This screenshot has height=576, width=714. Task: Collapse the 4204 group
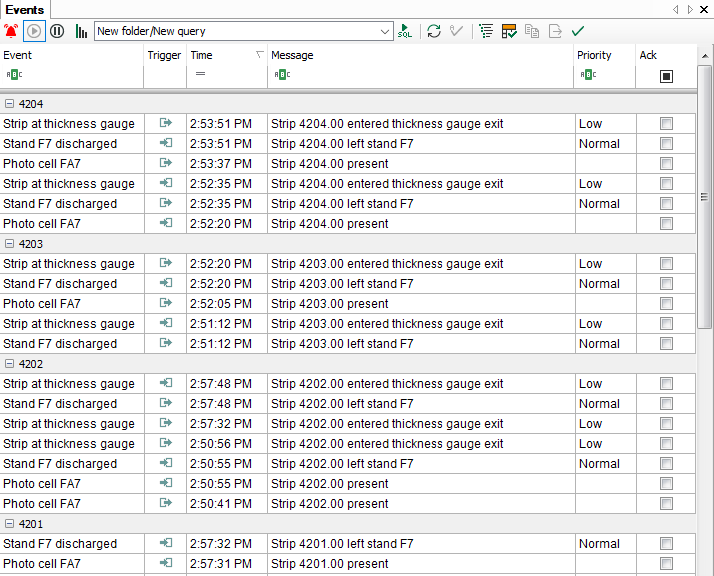[9, 104]
